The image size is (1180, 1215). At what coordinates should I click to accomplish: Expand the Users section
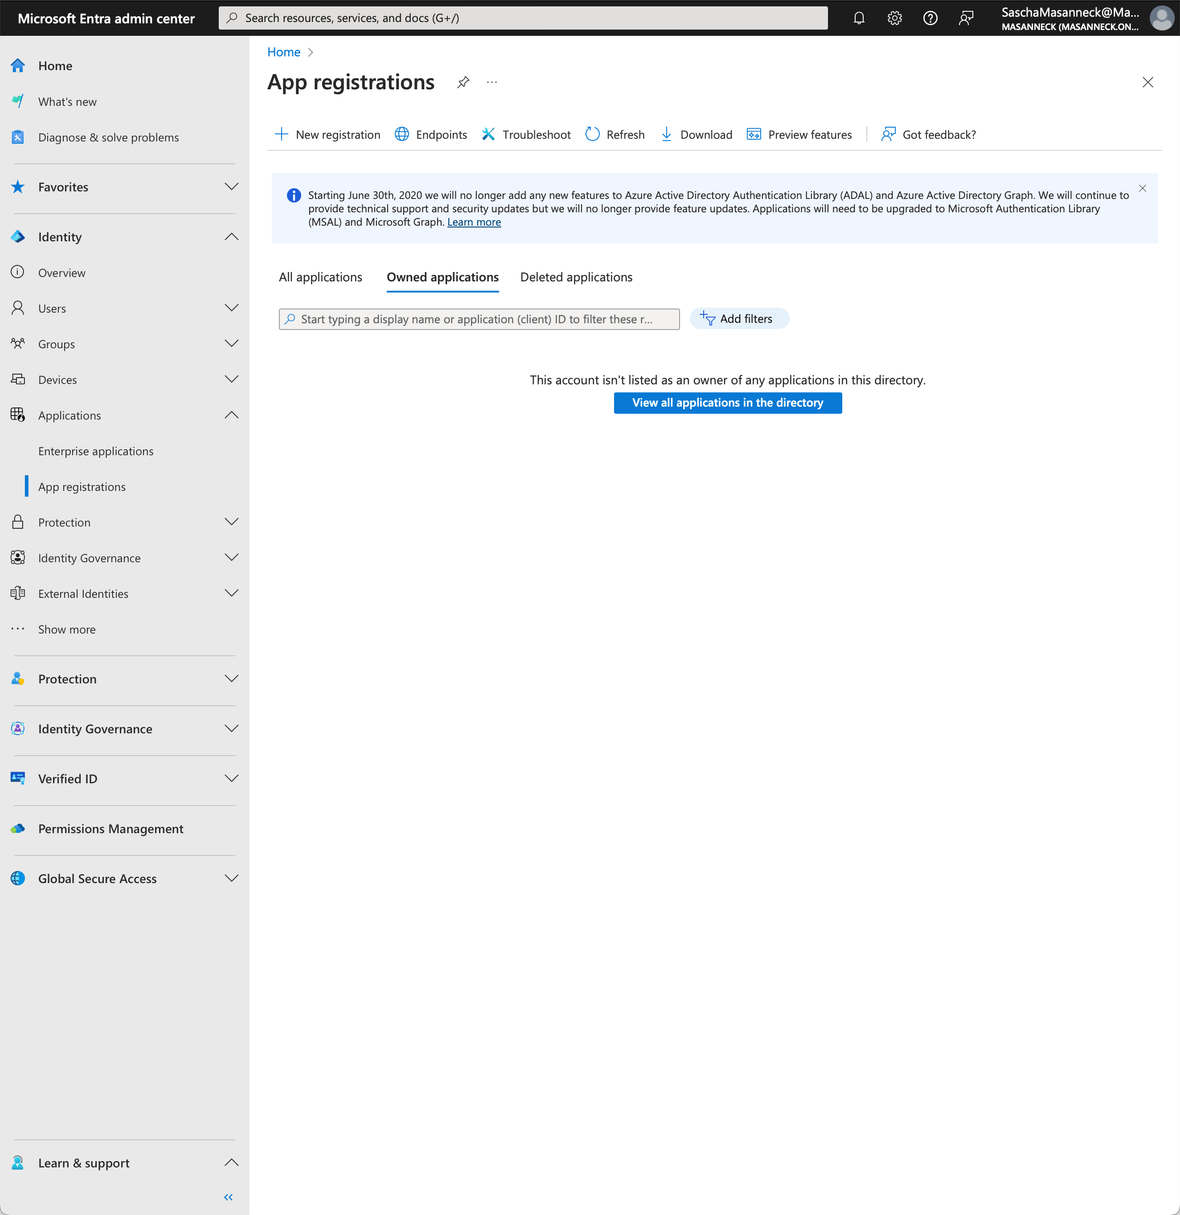pyautogui.click(x=231, y=308)
